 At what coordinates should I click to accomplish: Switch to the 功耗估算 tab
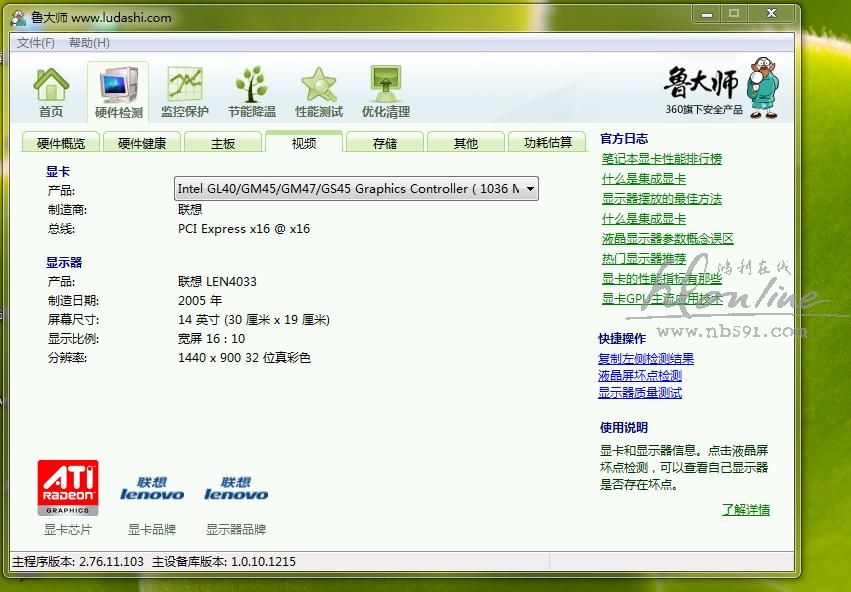[x=548, y=143]
